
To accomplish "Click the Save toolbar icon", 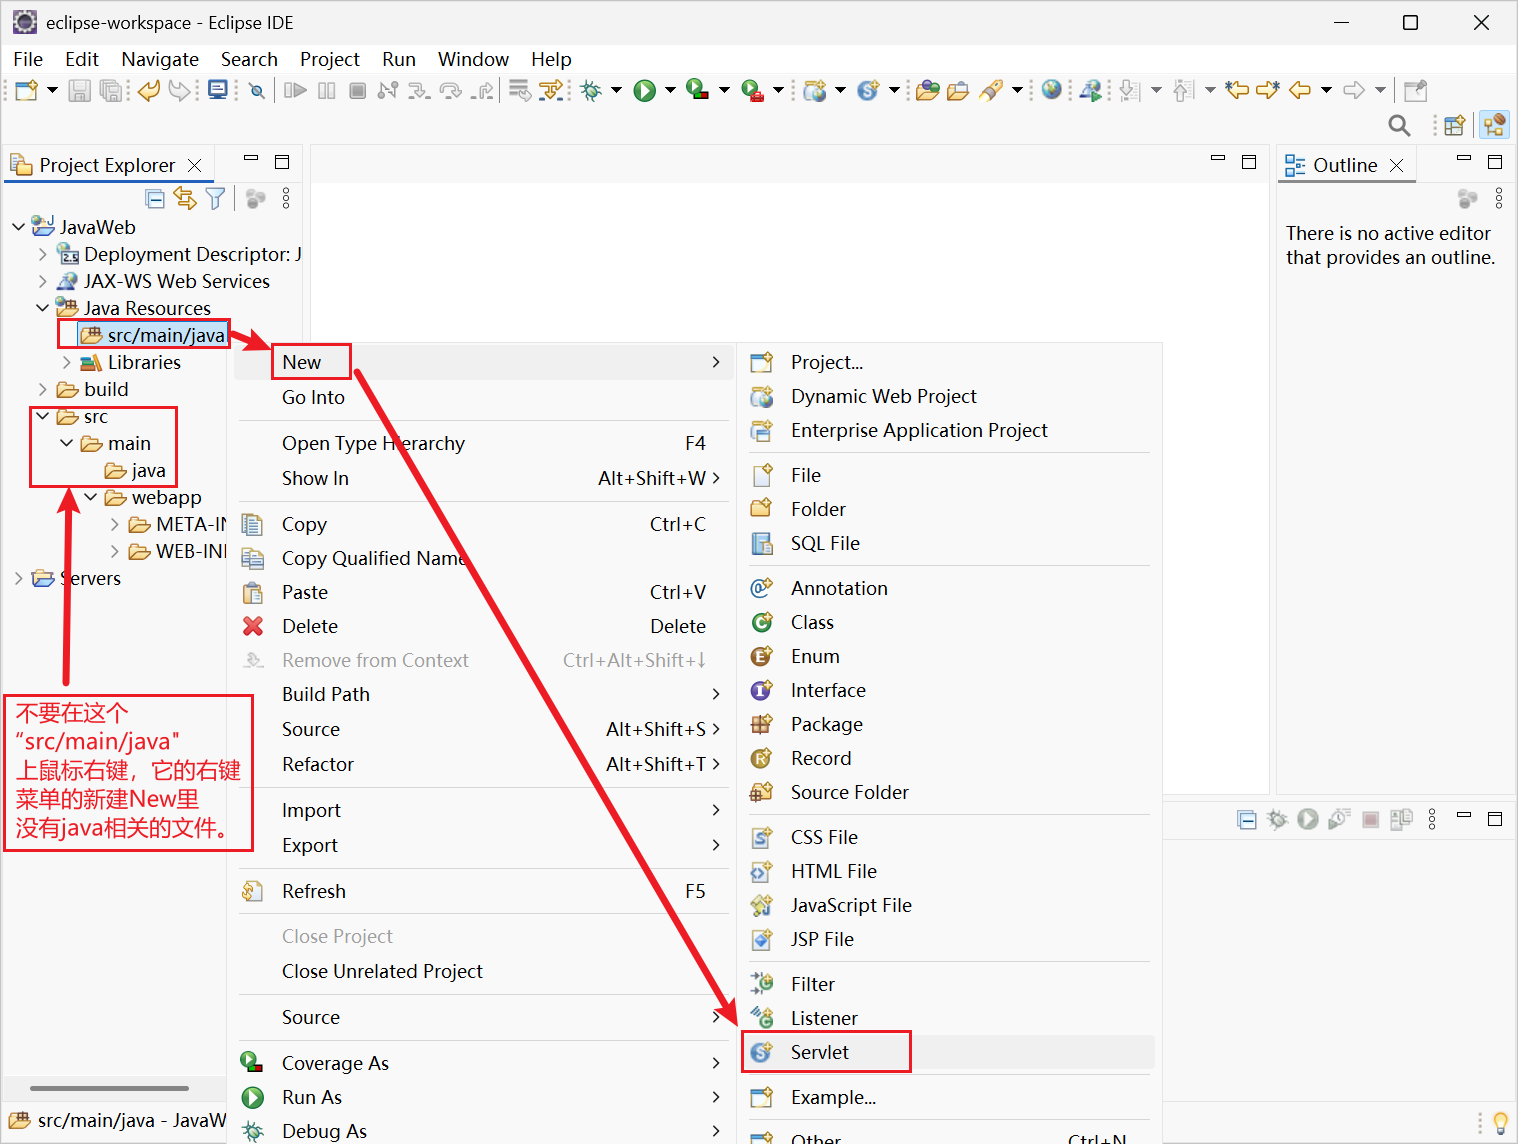I will pos(80,91).
